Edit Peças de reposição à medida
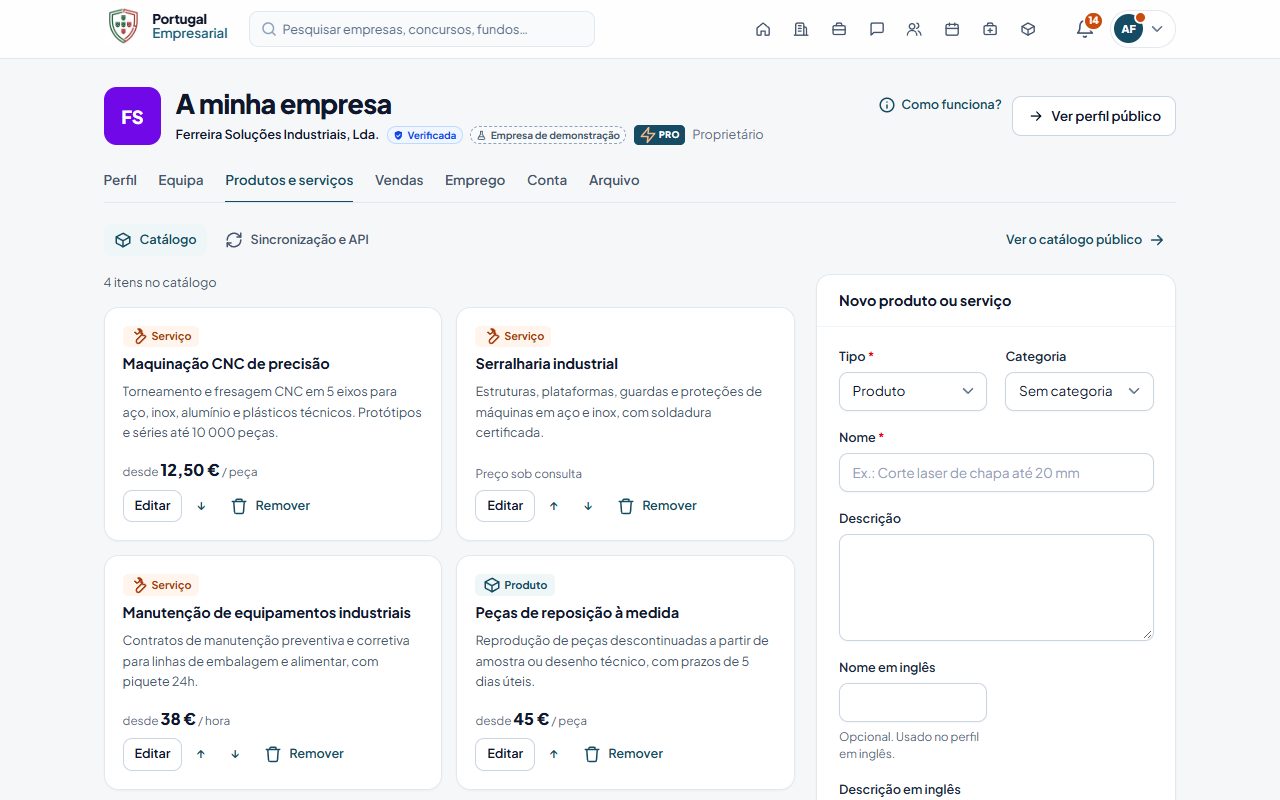 tap(505, 754)
